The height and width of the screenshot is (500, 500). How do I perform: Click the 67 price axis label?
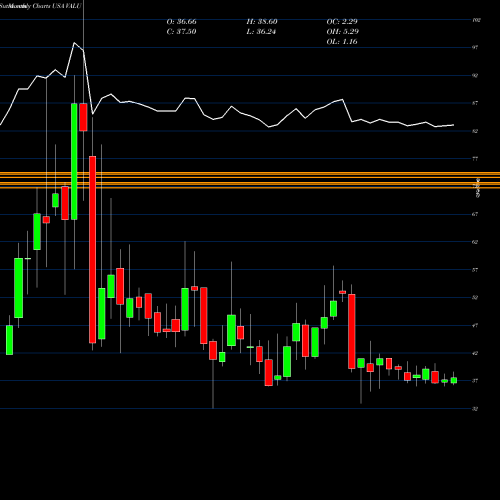click(475, 214)
